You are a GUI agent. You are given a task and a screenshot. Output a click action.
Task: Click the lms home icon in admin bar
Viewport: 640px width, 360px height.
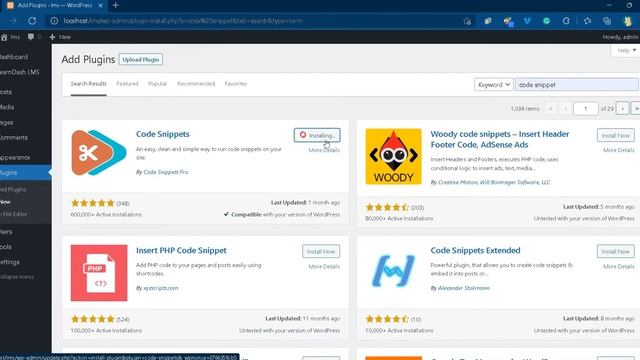pyautogui.click(x=10, y=37)
